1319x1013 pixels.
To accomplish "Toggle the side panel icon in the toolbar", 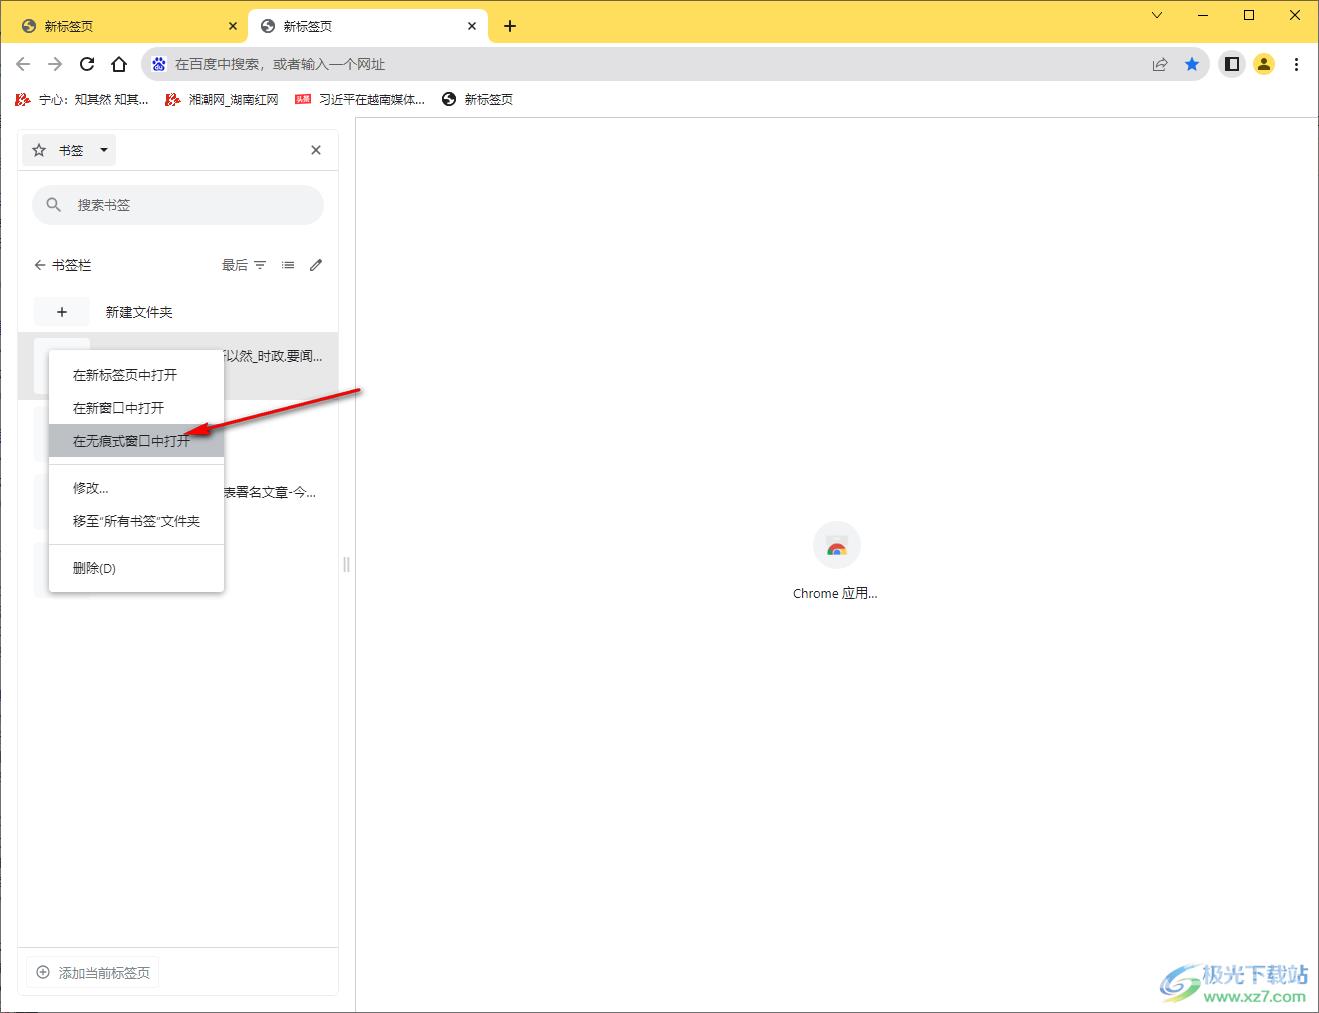I will pos(1232,64).
